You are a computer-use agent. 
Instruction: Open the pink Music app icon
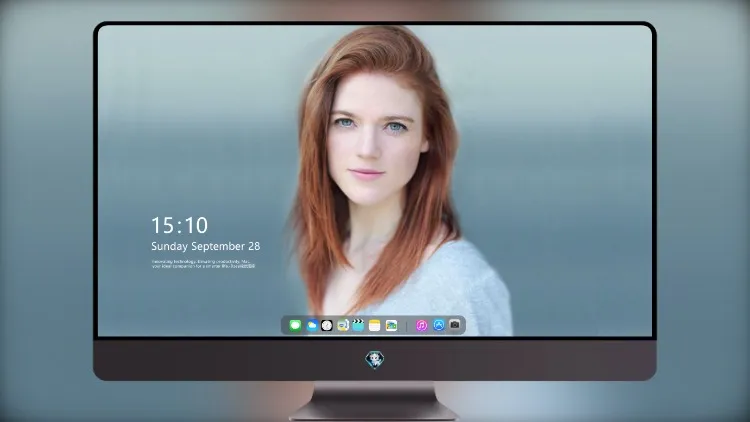421,325
